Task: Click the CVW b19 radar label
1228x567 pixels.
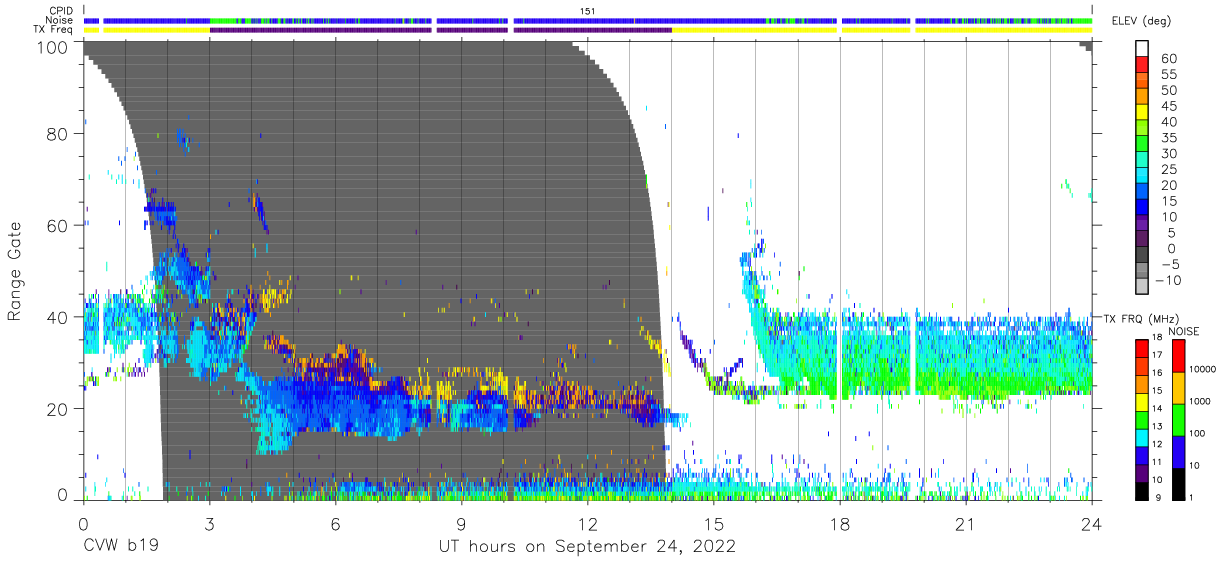Action: [121, 546]
